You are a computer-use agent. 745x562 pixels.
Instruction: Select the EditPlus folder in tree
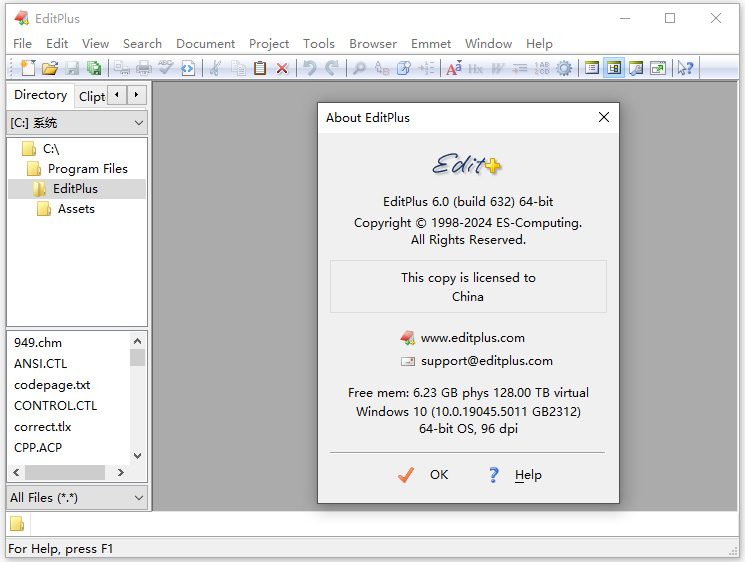point(77,189)
